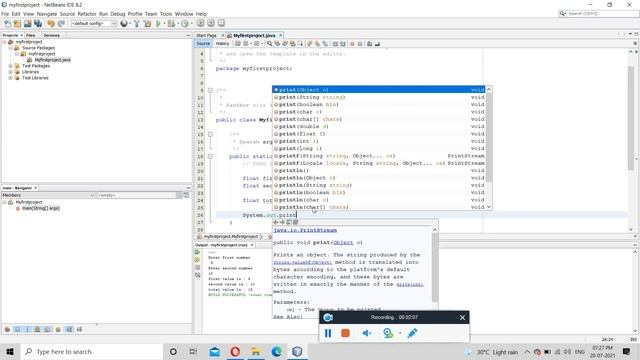Click the Open Project toolbar icon
640x360 pixels.
[27, 24]
